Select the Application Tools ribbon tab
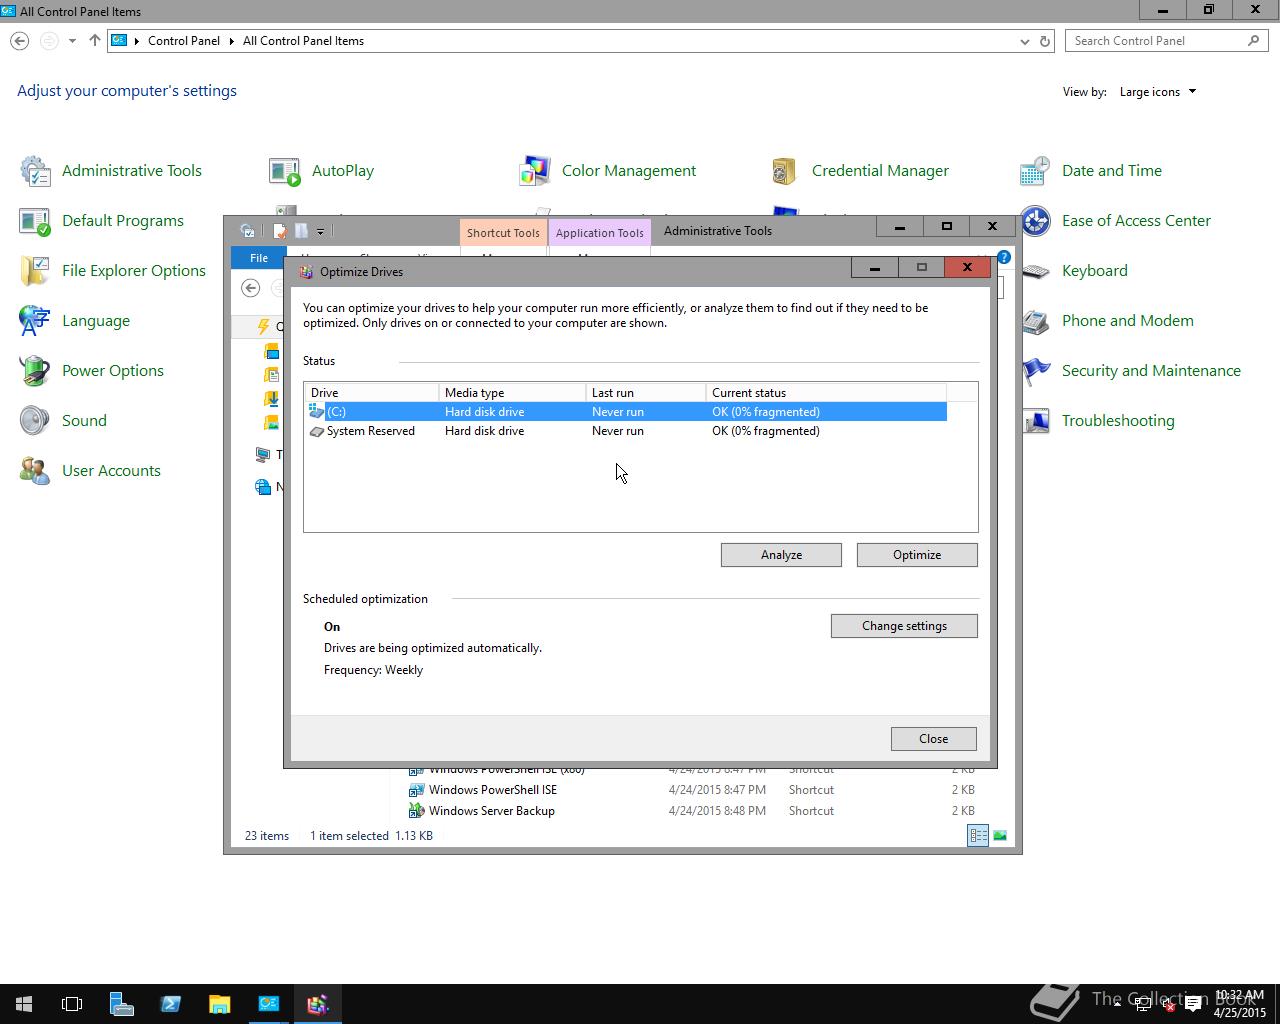 pos(600,233)
